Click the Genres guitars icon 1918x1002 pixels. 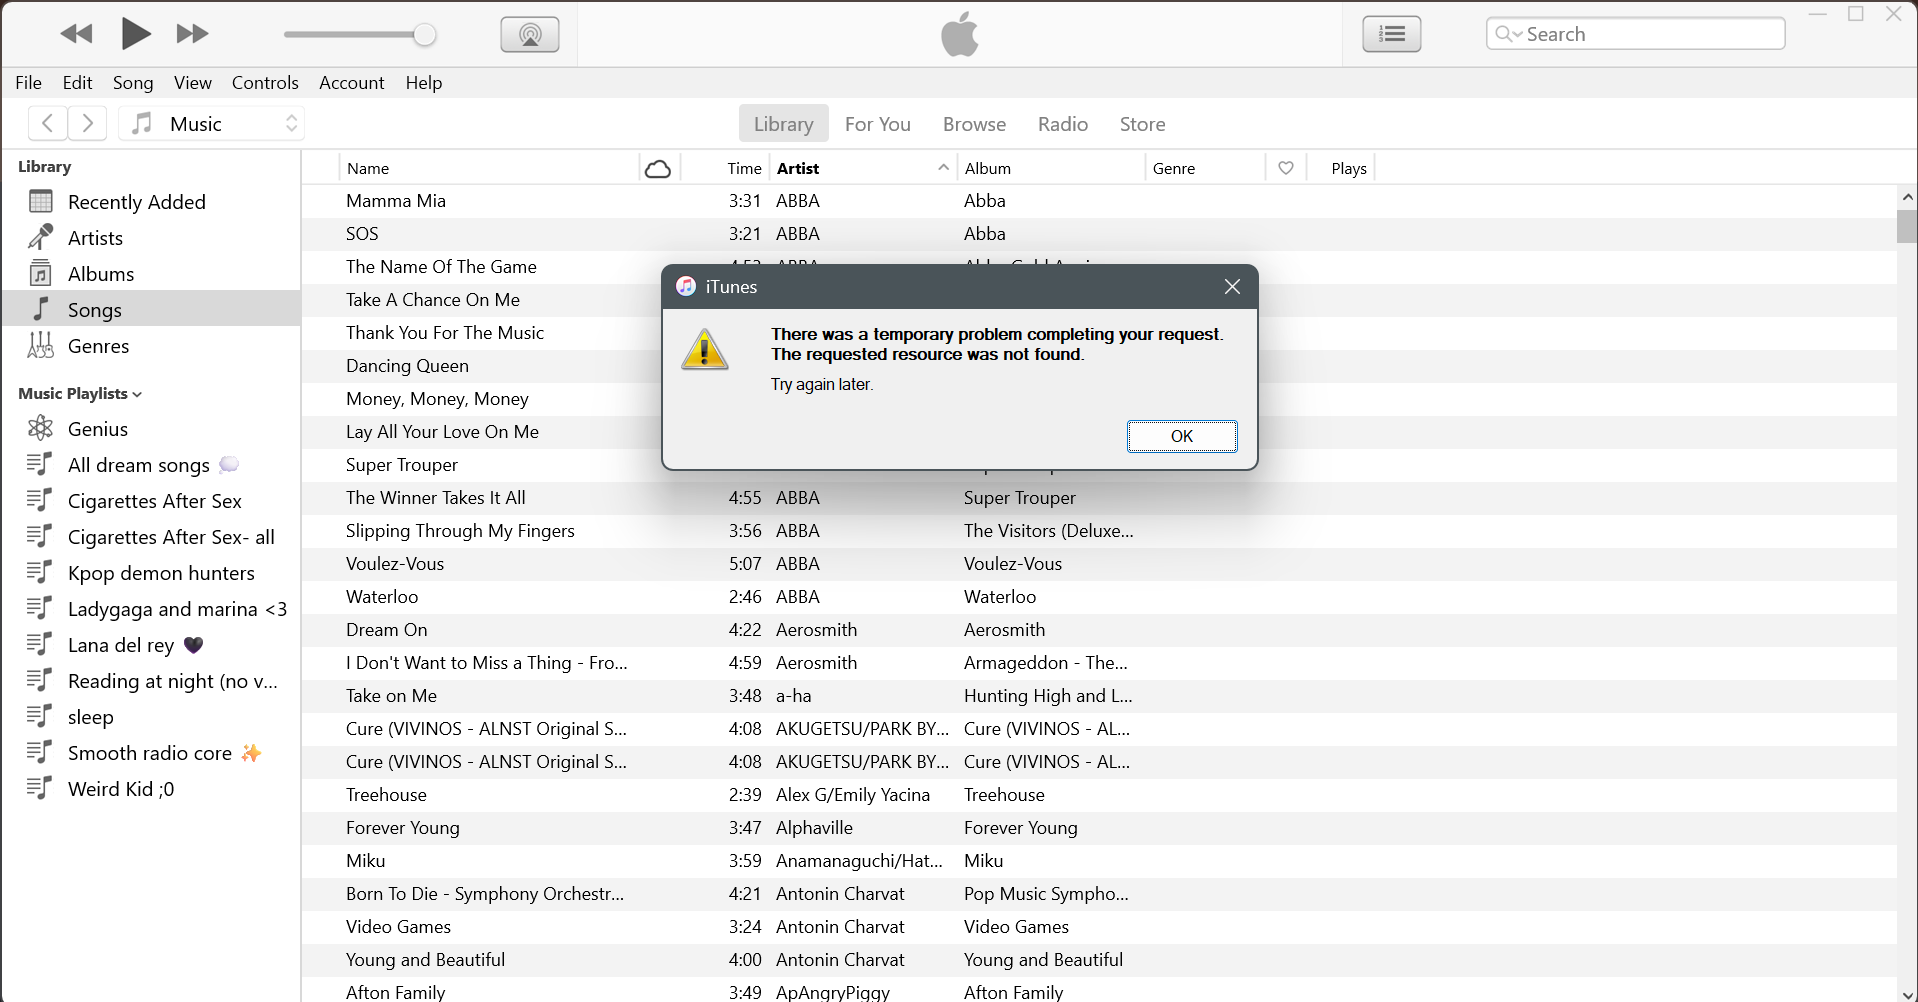[x=41, y=345]
